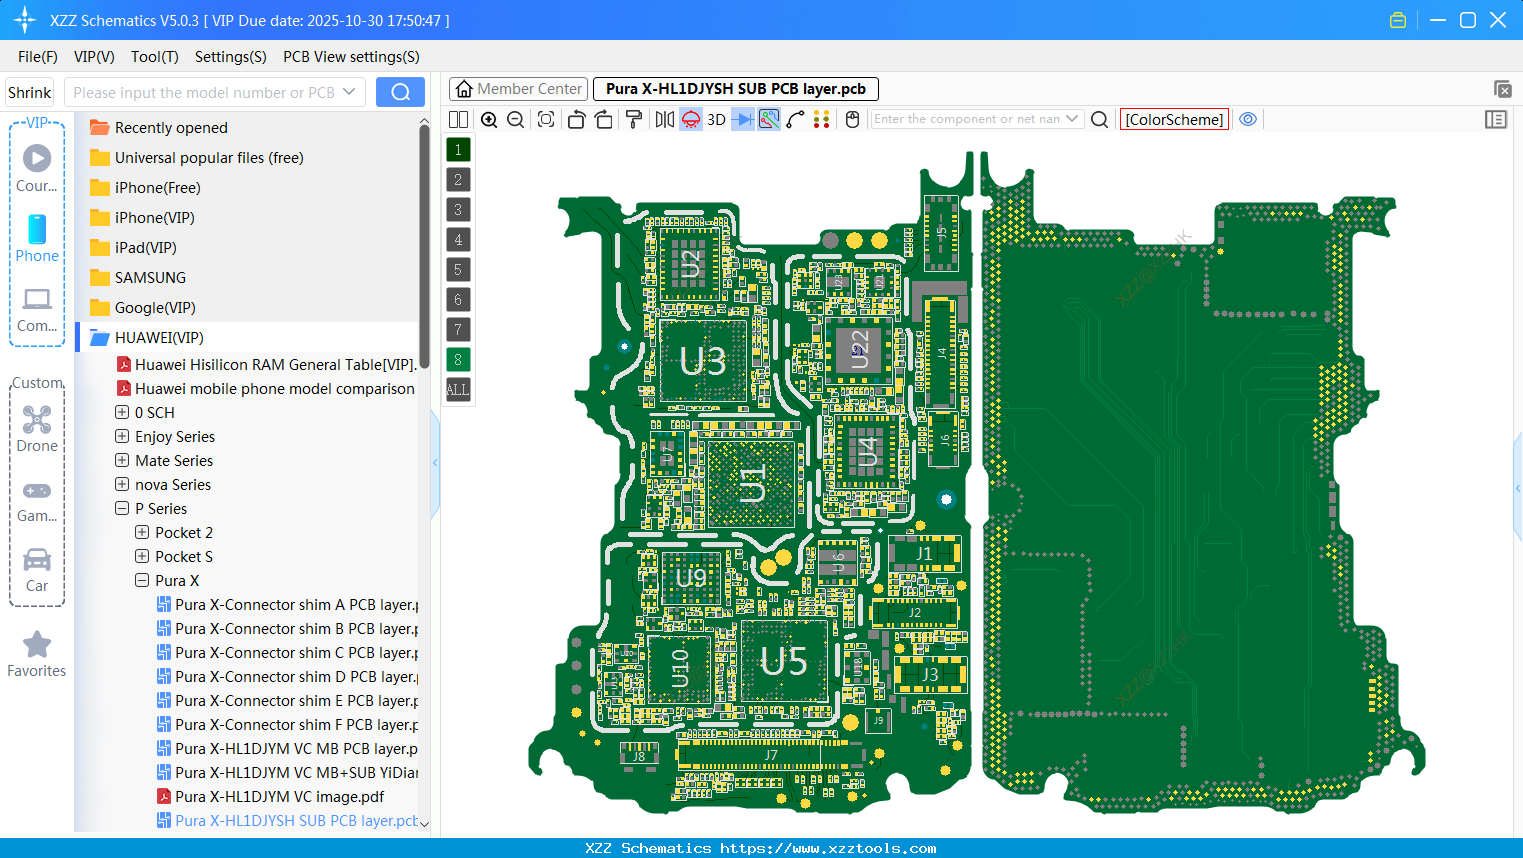Toggle the diode direction display
The image size is (1523, 858).
[743, 119]
